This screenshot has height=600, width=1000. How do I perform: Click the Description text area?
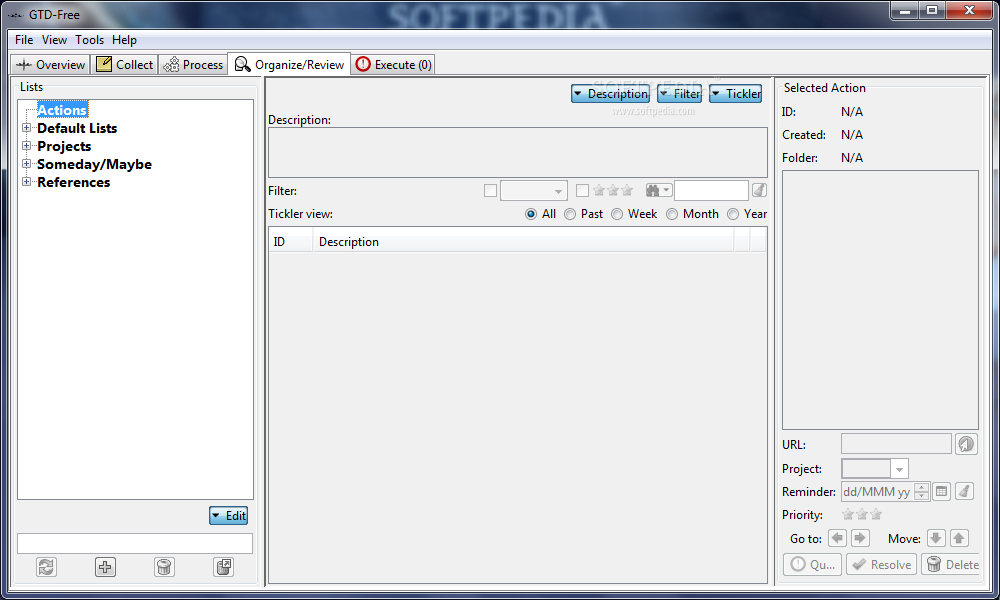pos(517,152)
